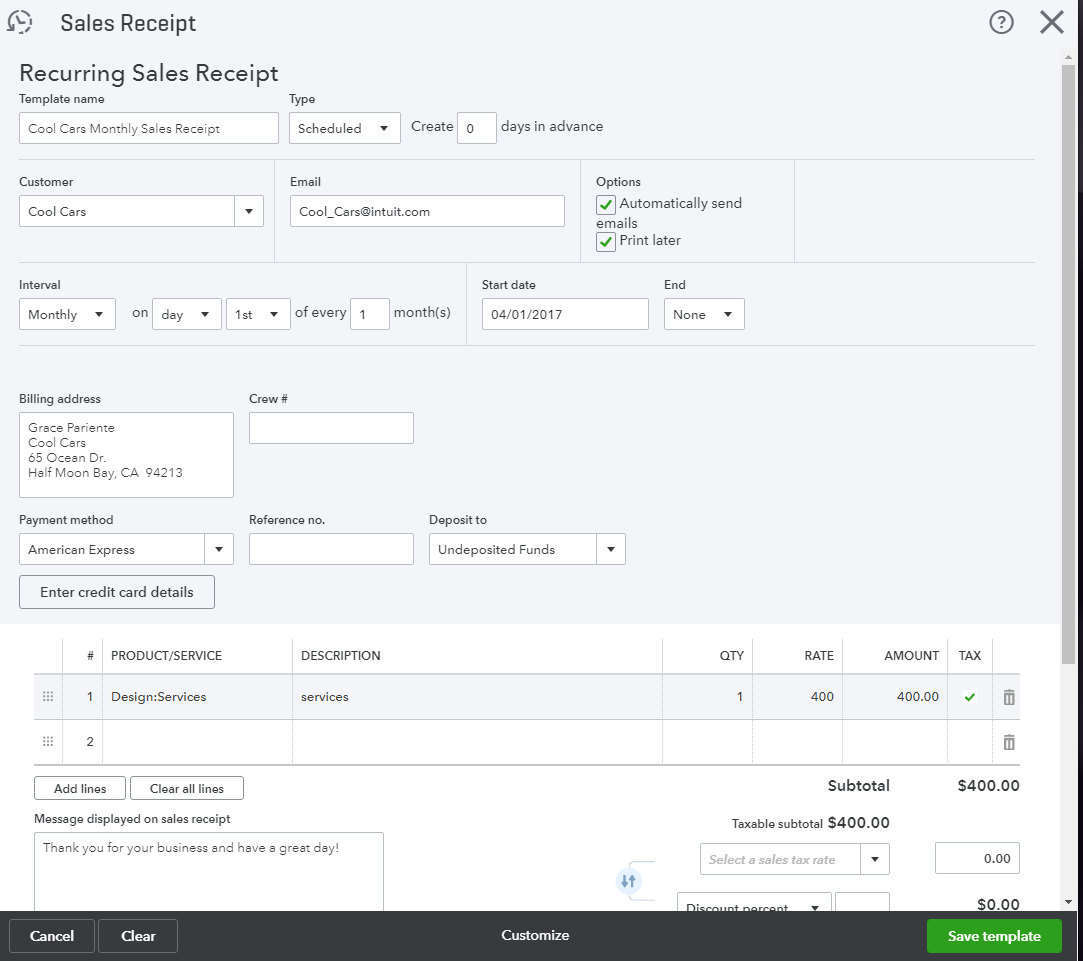The width and height of the screenshot is (1083, 961).
Task: Click the empty product cell on line 2
Action: 197,742
